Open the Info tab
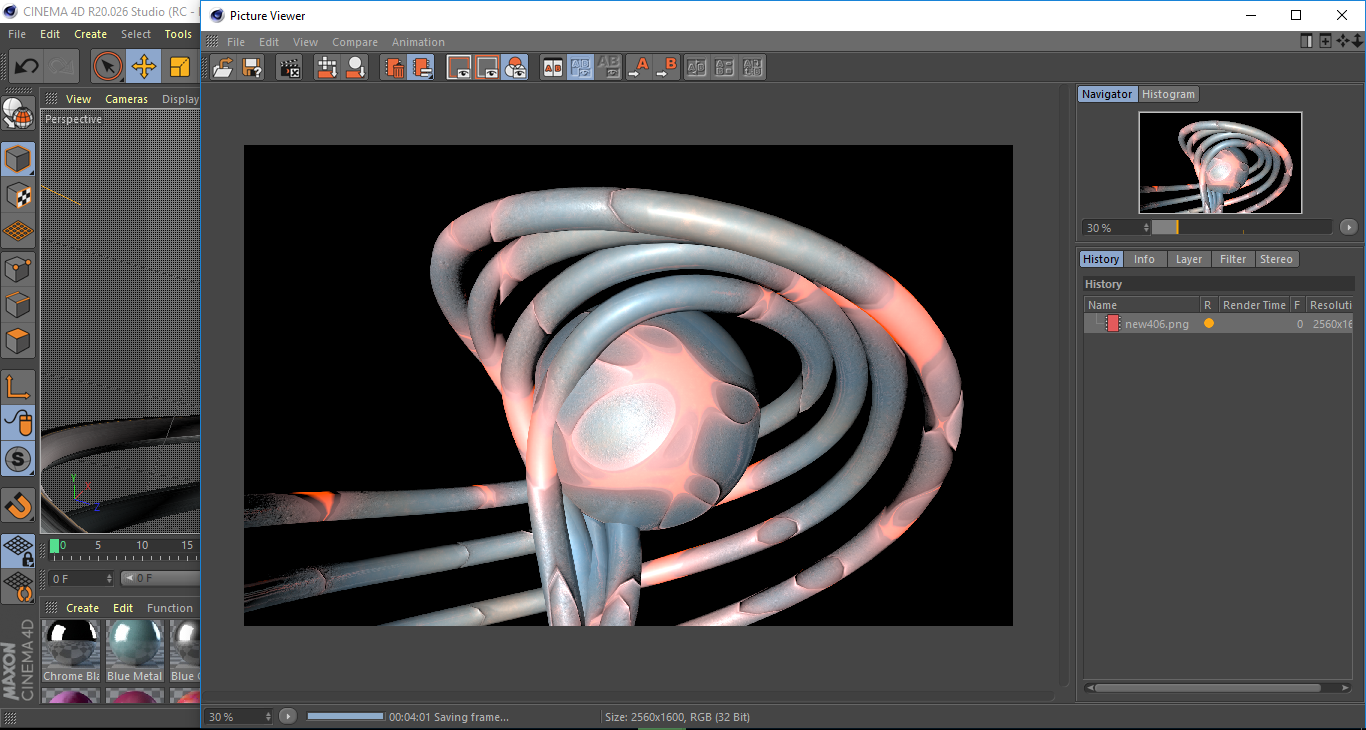Screen dimensions: 1366x730 1144,259
